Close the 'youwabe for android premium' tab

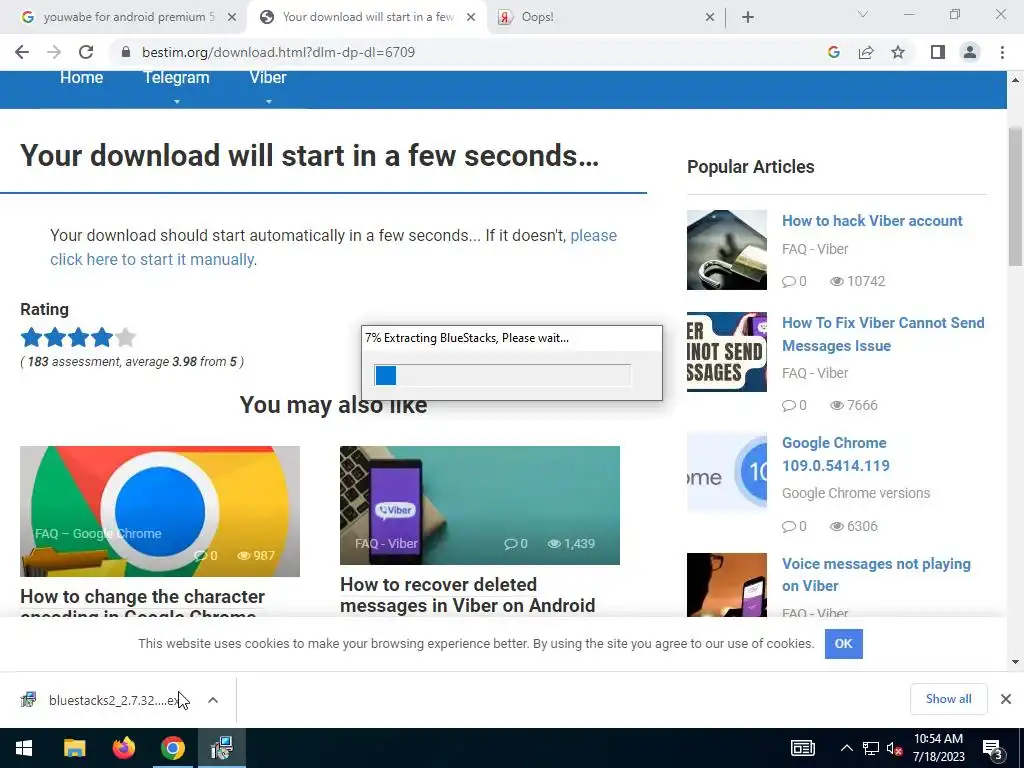(232, 17)
